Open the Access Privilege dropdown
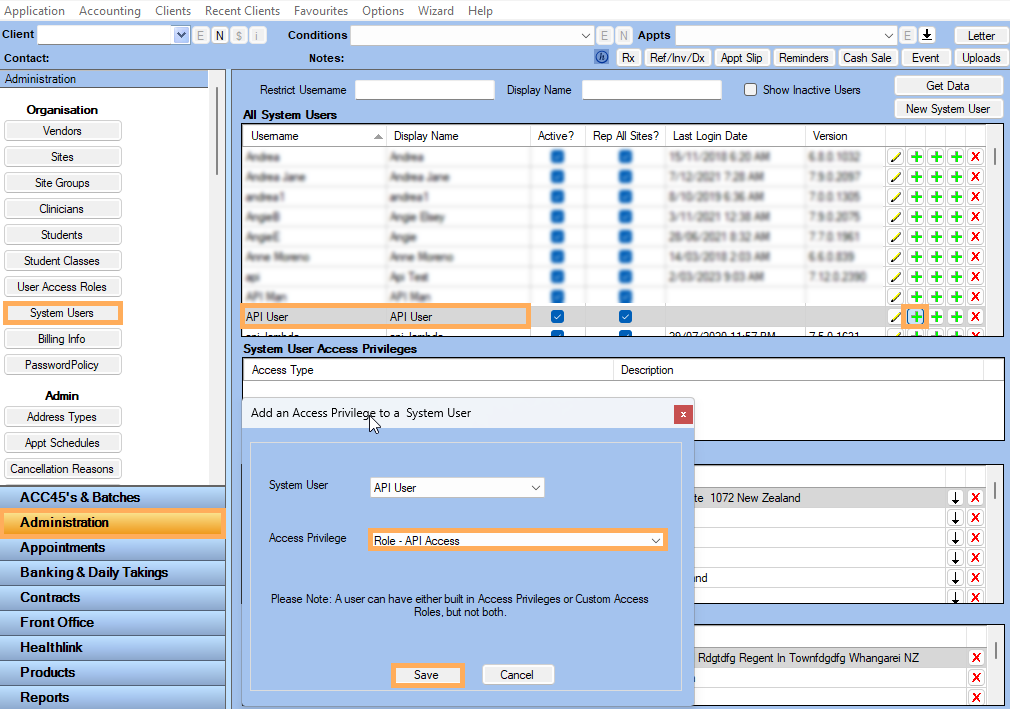This screenshot has height=709, width=1010. (517, 540)
